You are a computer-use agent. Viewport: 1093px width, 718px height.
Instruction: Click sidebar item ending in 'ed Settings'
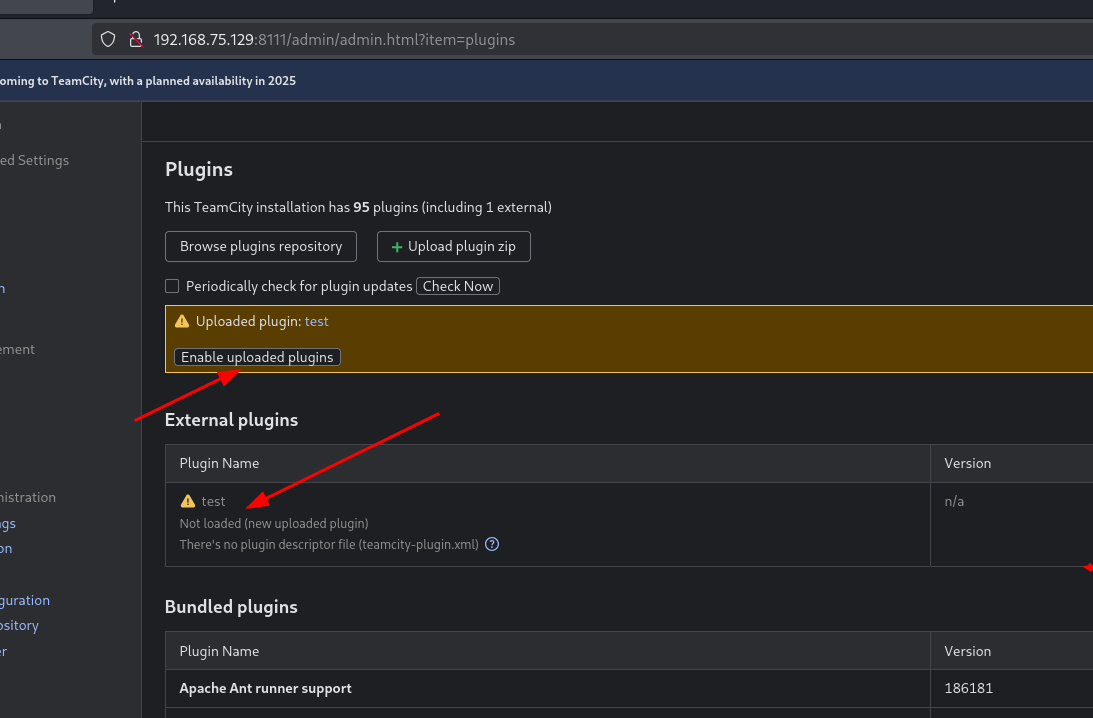pos(35,160)
